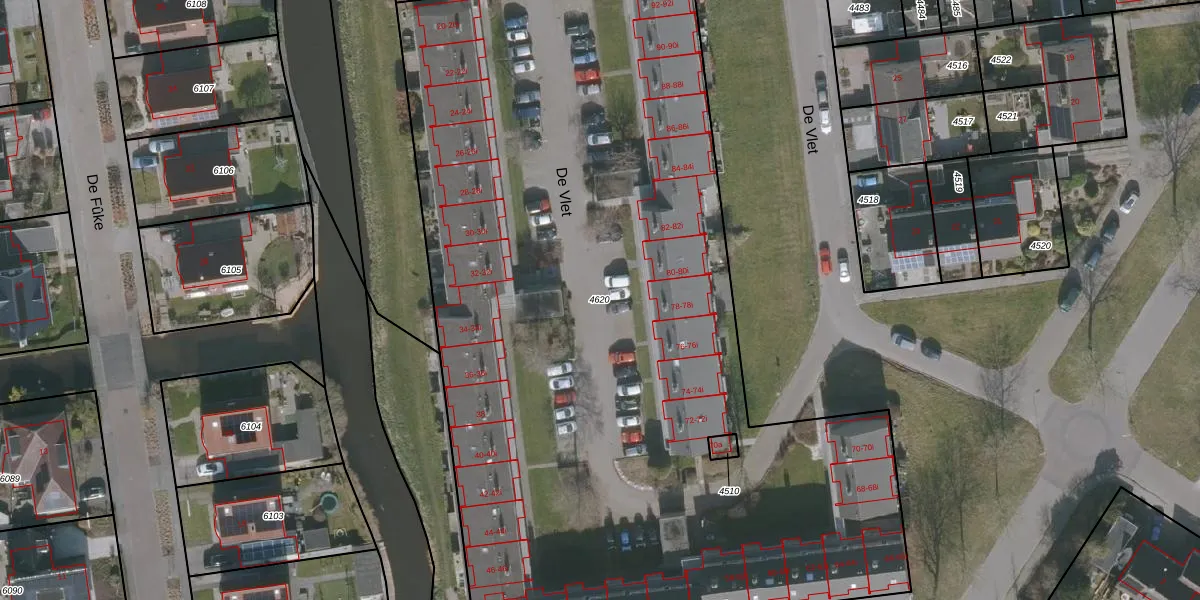Image resolution: width=1200 pixels, height=600 pixels.
Task: Click parcel number 6107 on the map
Action: click(x=204, y=89)
